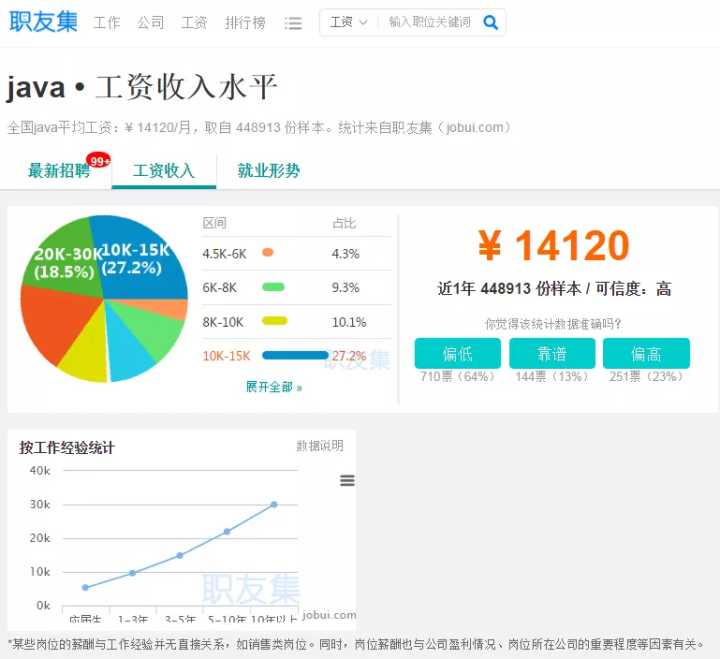Vote 靠谱 on the salary accuracy
This screenshot has height=659, width=720.
552,354
